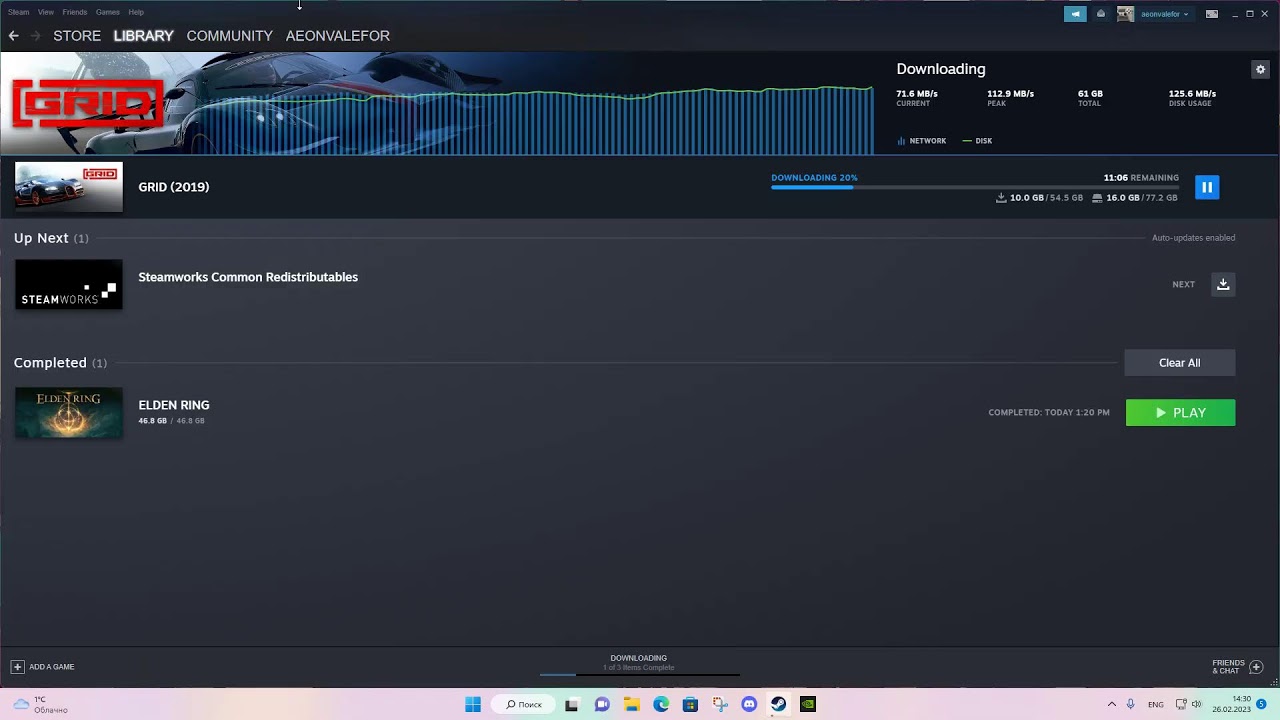Expand the aeonvalefor account dropdown
The height and width of the screenshot is (720, 1280).
1165,14
